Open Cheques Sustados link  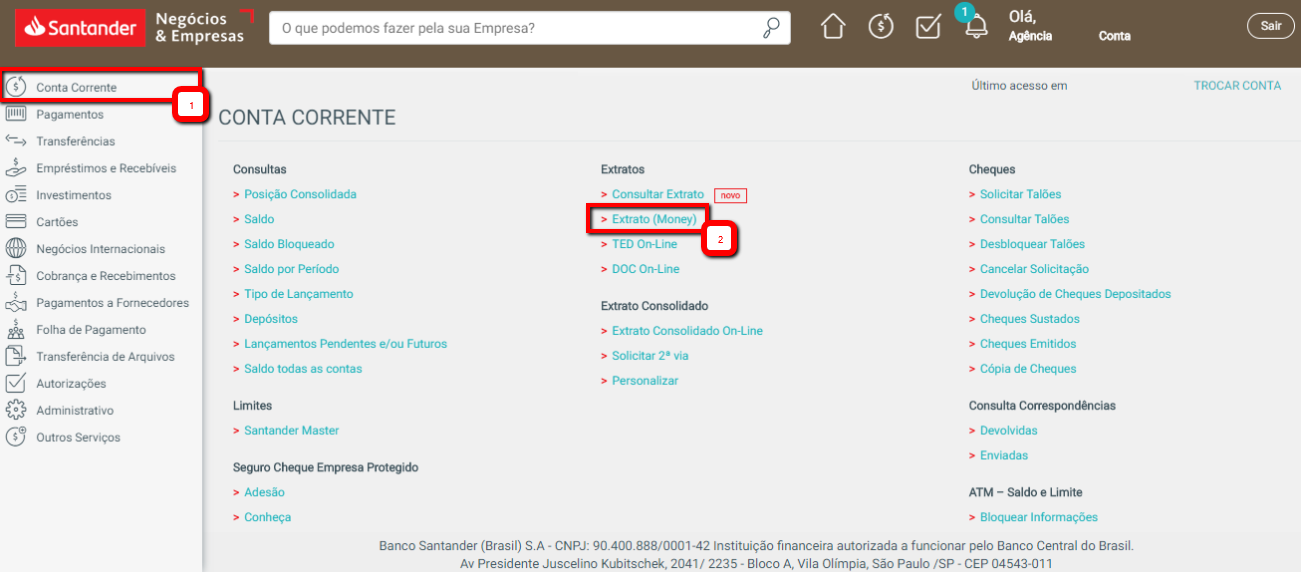pos(1030,319)
